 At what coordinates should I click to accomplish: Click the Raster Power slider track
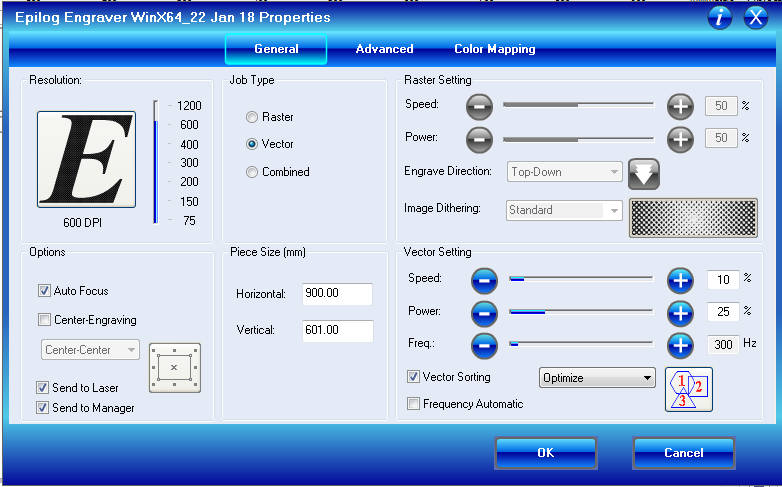click(578, 139)
